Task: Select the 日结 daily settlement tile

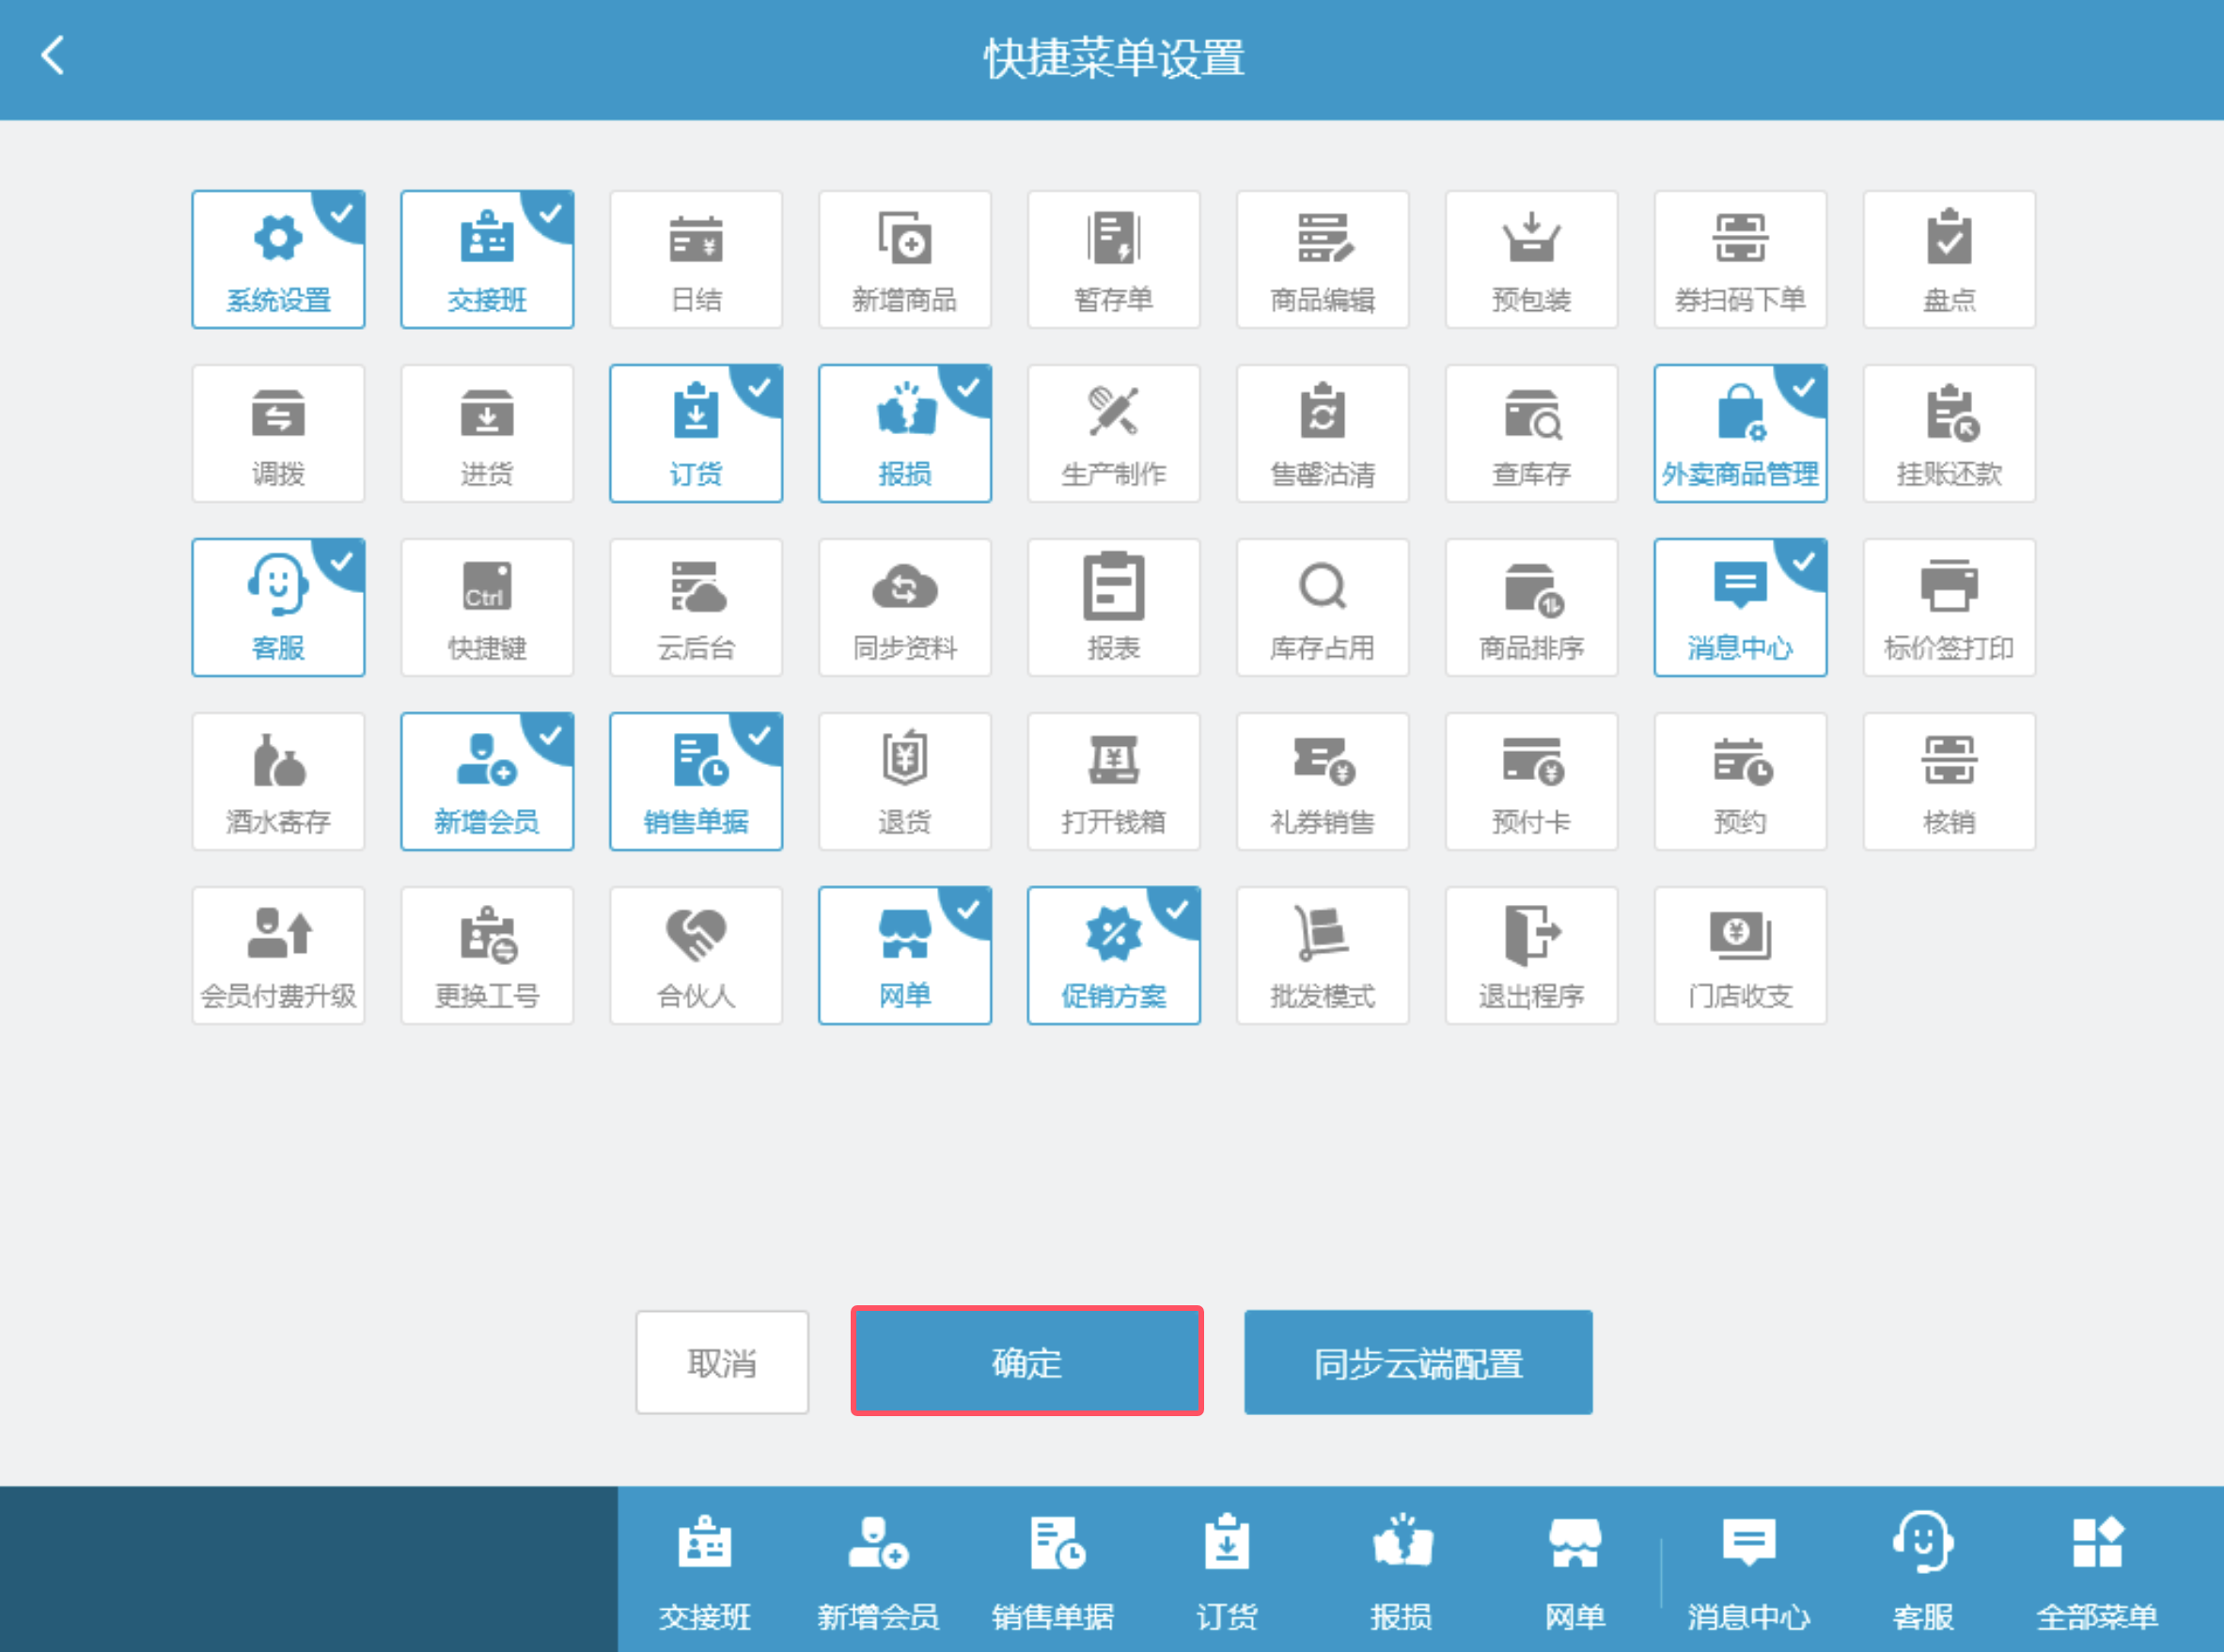Action: tap(695, 260)
